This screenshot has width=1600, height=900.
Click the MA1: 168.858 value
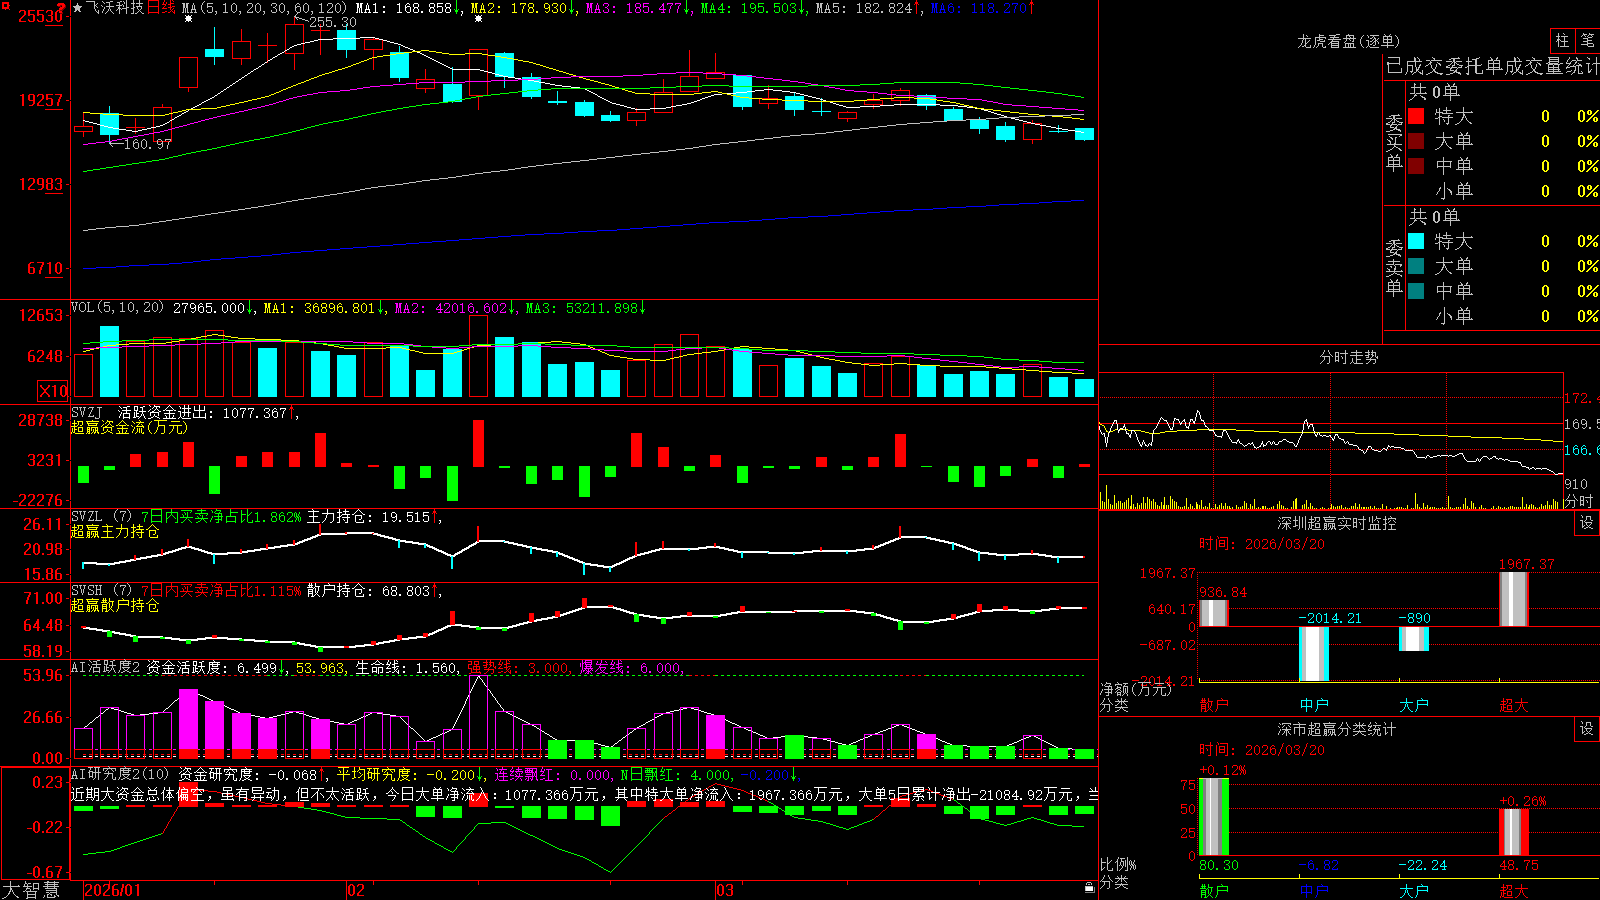point(404,8)
